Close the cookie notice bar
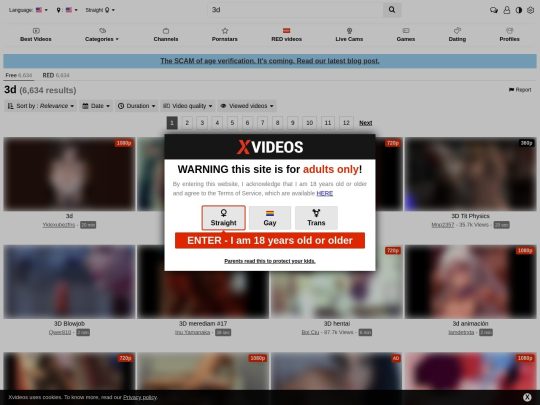540x405 pixels. [527, 397]
